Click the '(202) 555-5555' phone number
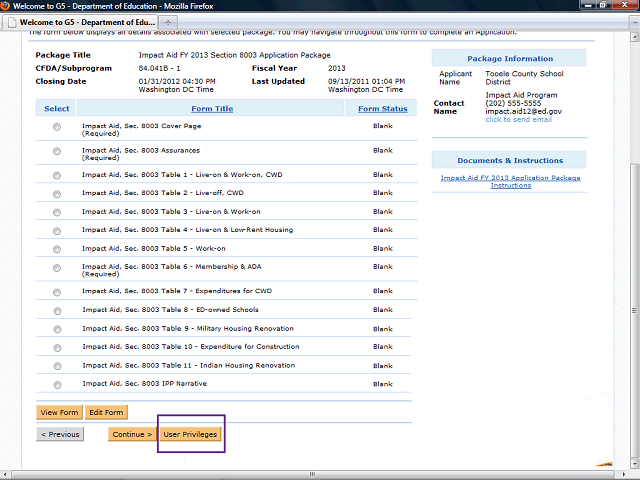This screenshot has height=480, width=640. point(513,103)
